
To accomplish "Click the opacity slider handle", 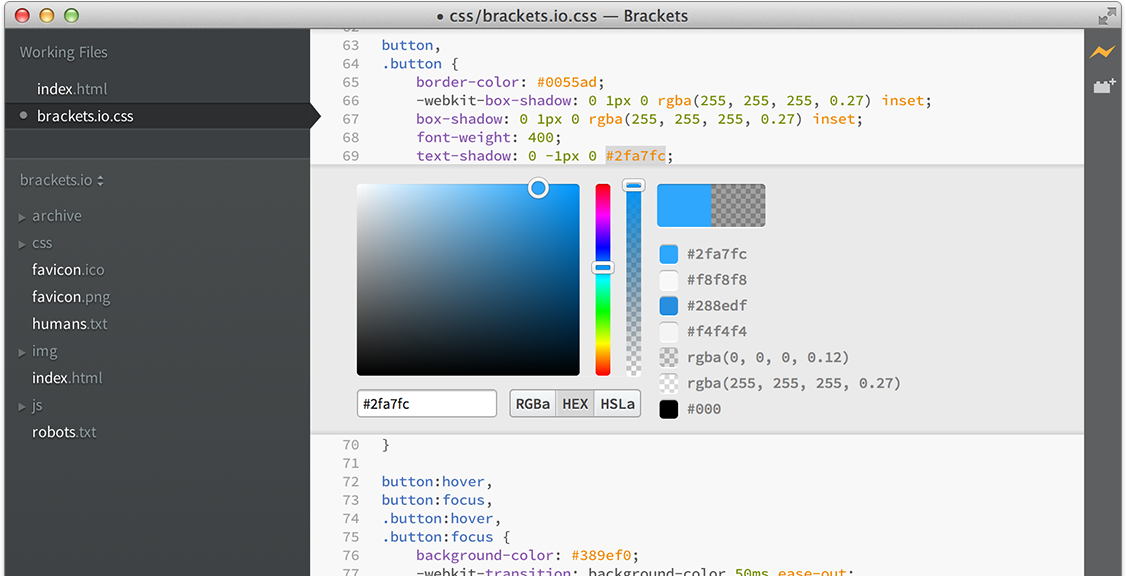I will pos(633,185).
